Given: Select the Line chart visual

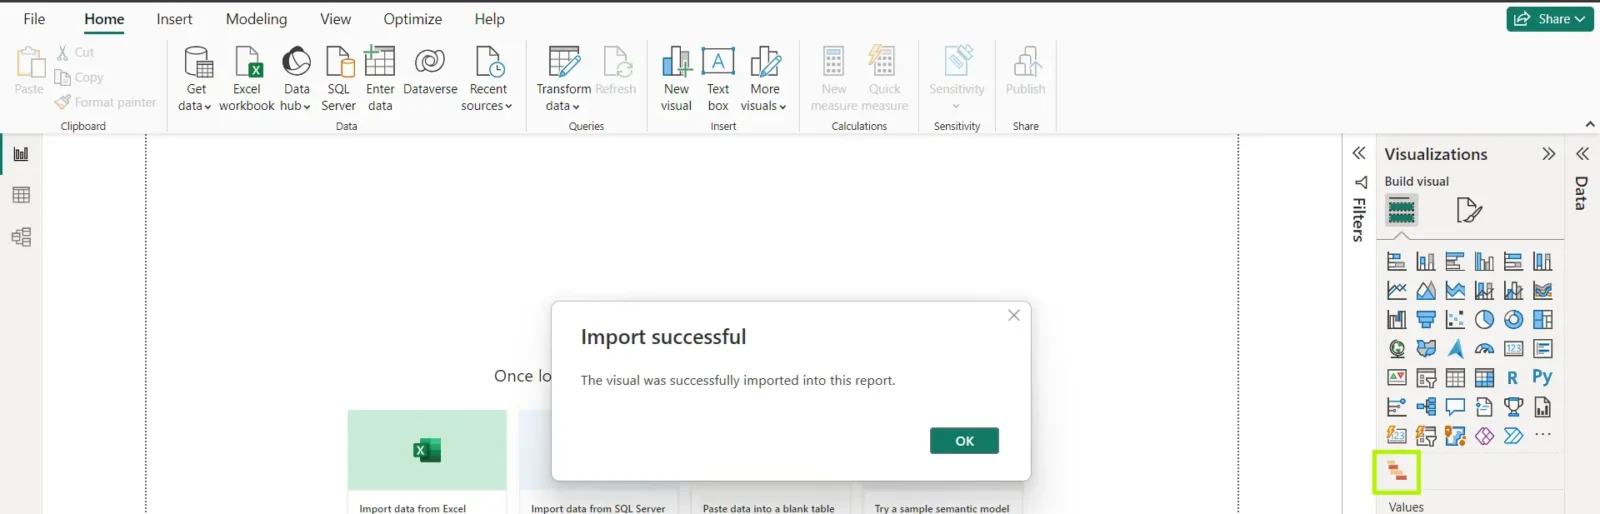Looking at the screenshot, I should pos(1397,291).
